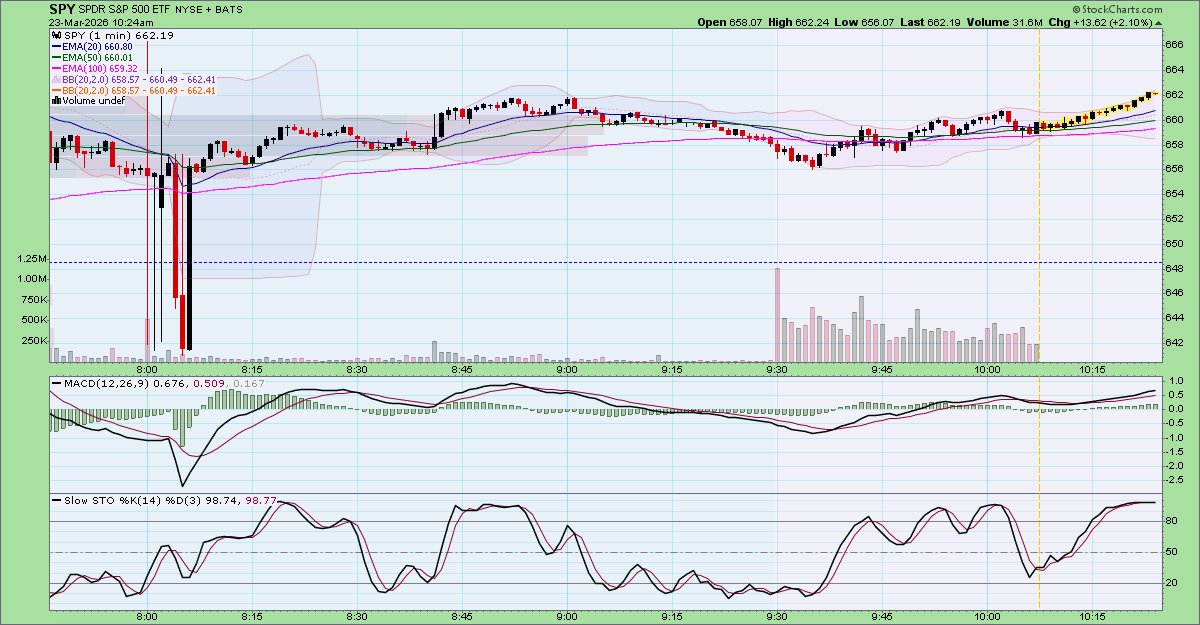1200x625 pixels.
Task: Click the bar icon beside 'Volume undef'
Action: click(x=56, y=101)
